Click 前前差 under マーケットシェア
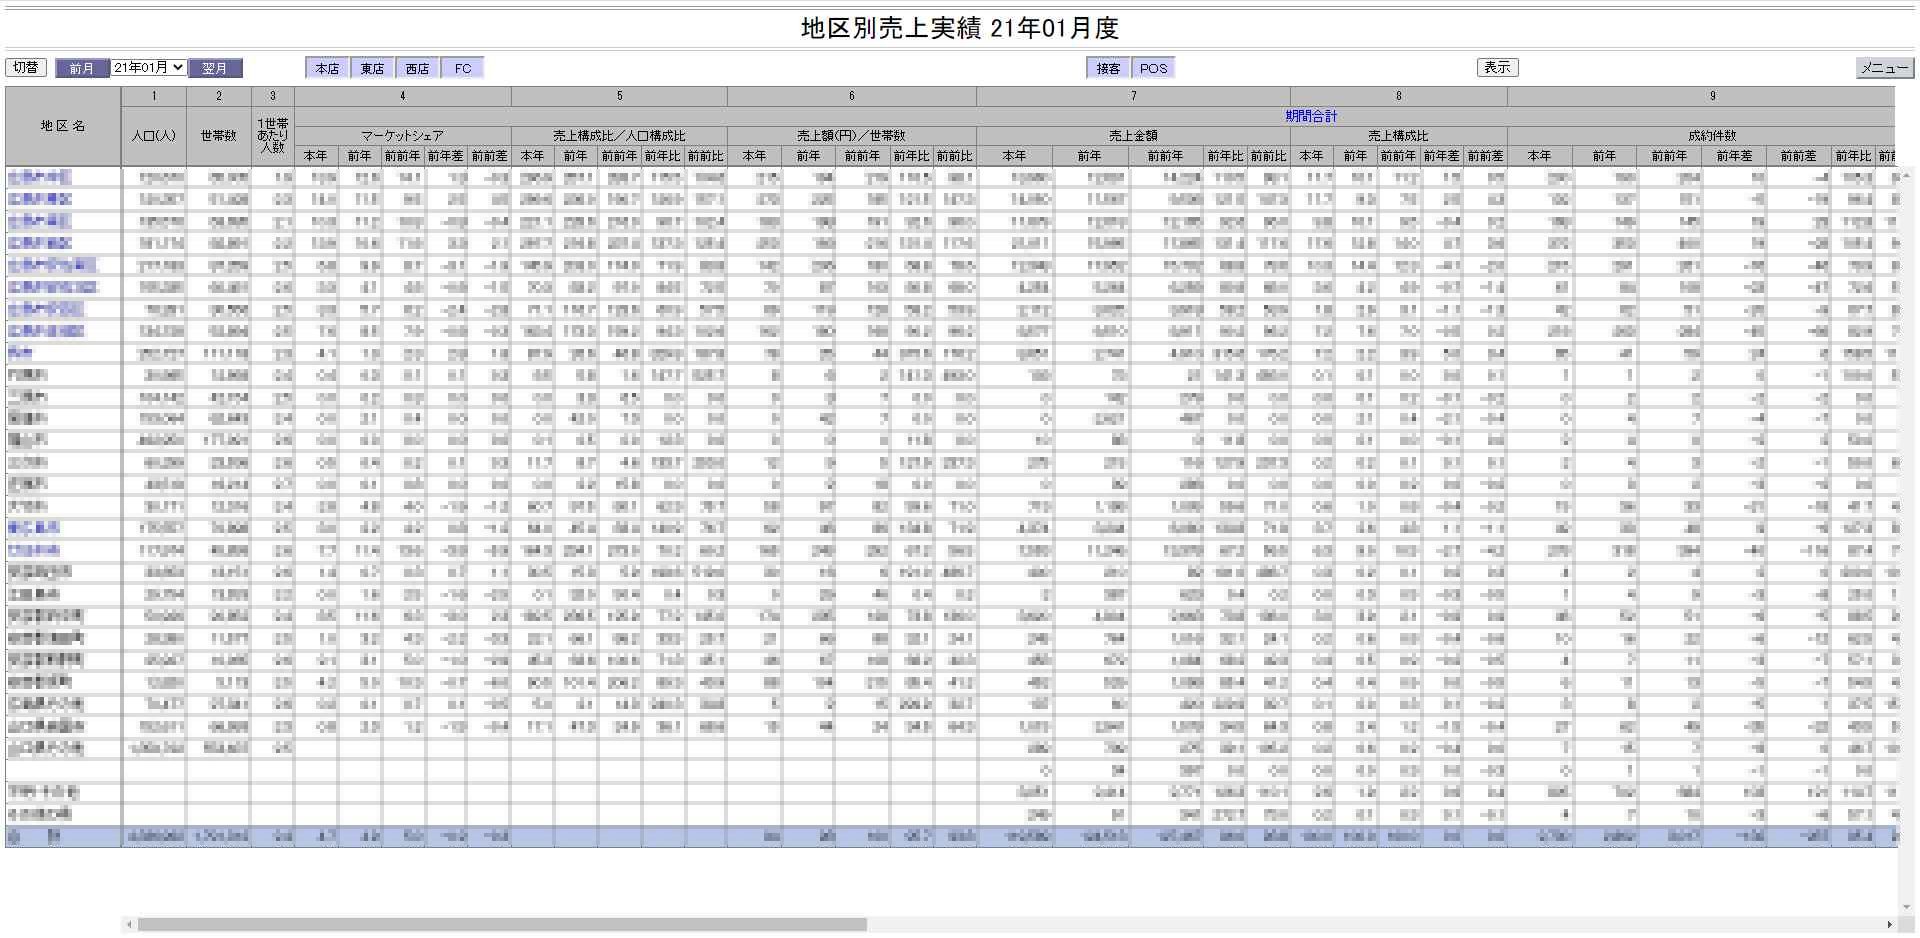 tap(489, 156)
